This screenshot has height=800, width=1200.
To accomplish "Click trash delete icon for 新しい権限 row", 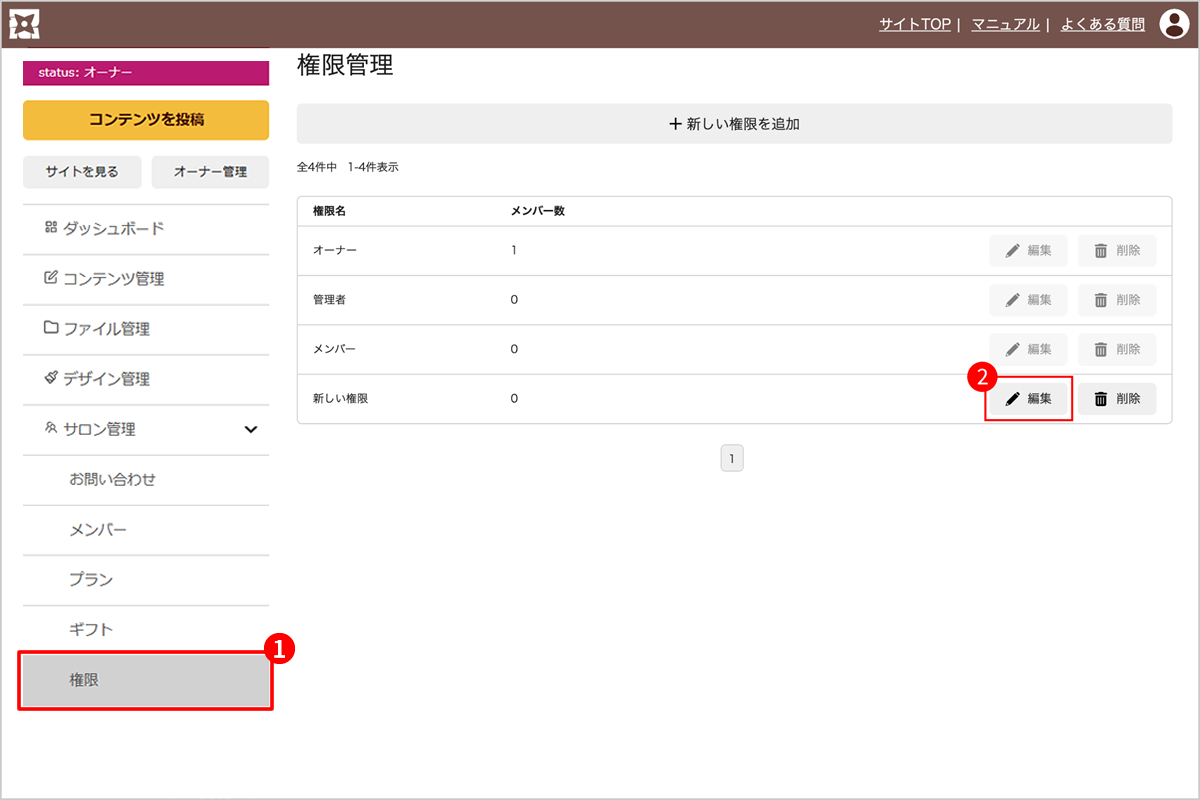I will (1101, 399).
